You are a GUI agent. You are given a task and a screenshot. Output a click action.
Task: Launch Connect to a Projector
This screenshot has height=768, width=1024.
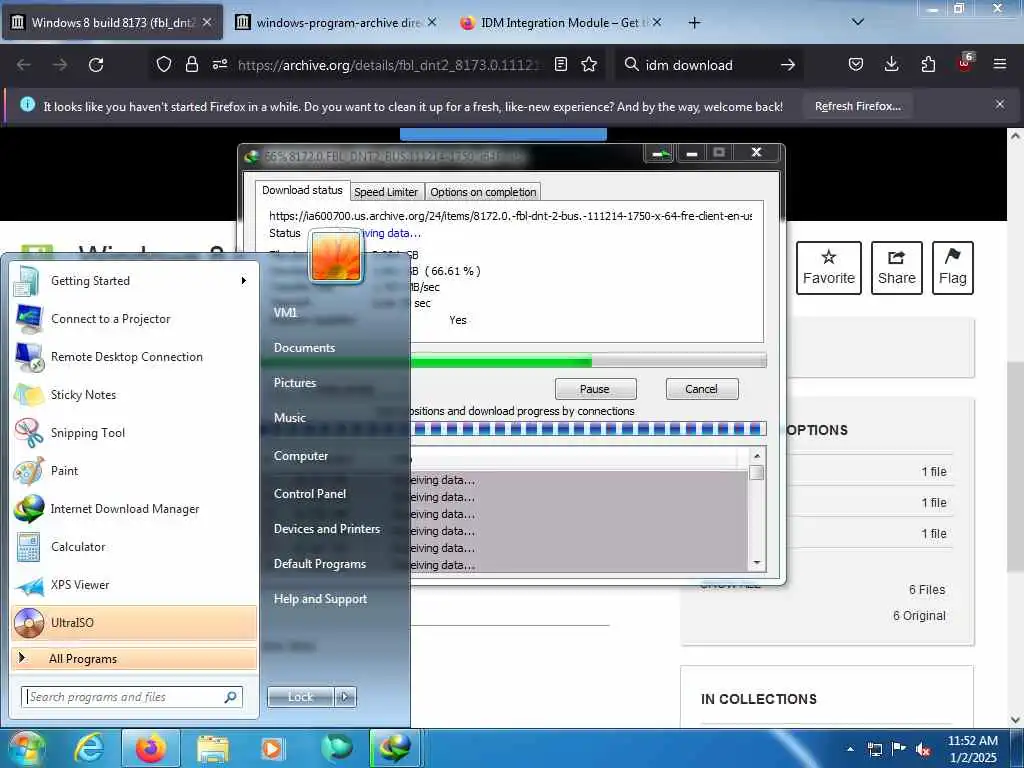click(133, 319)
